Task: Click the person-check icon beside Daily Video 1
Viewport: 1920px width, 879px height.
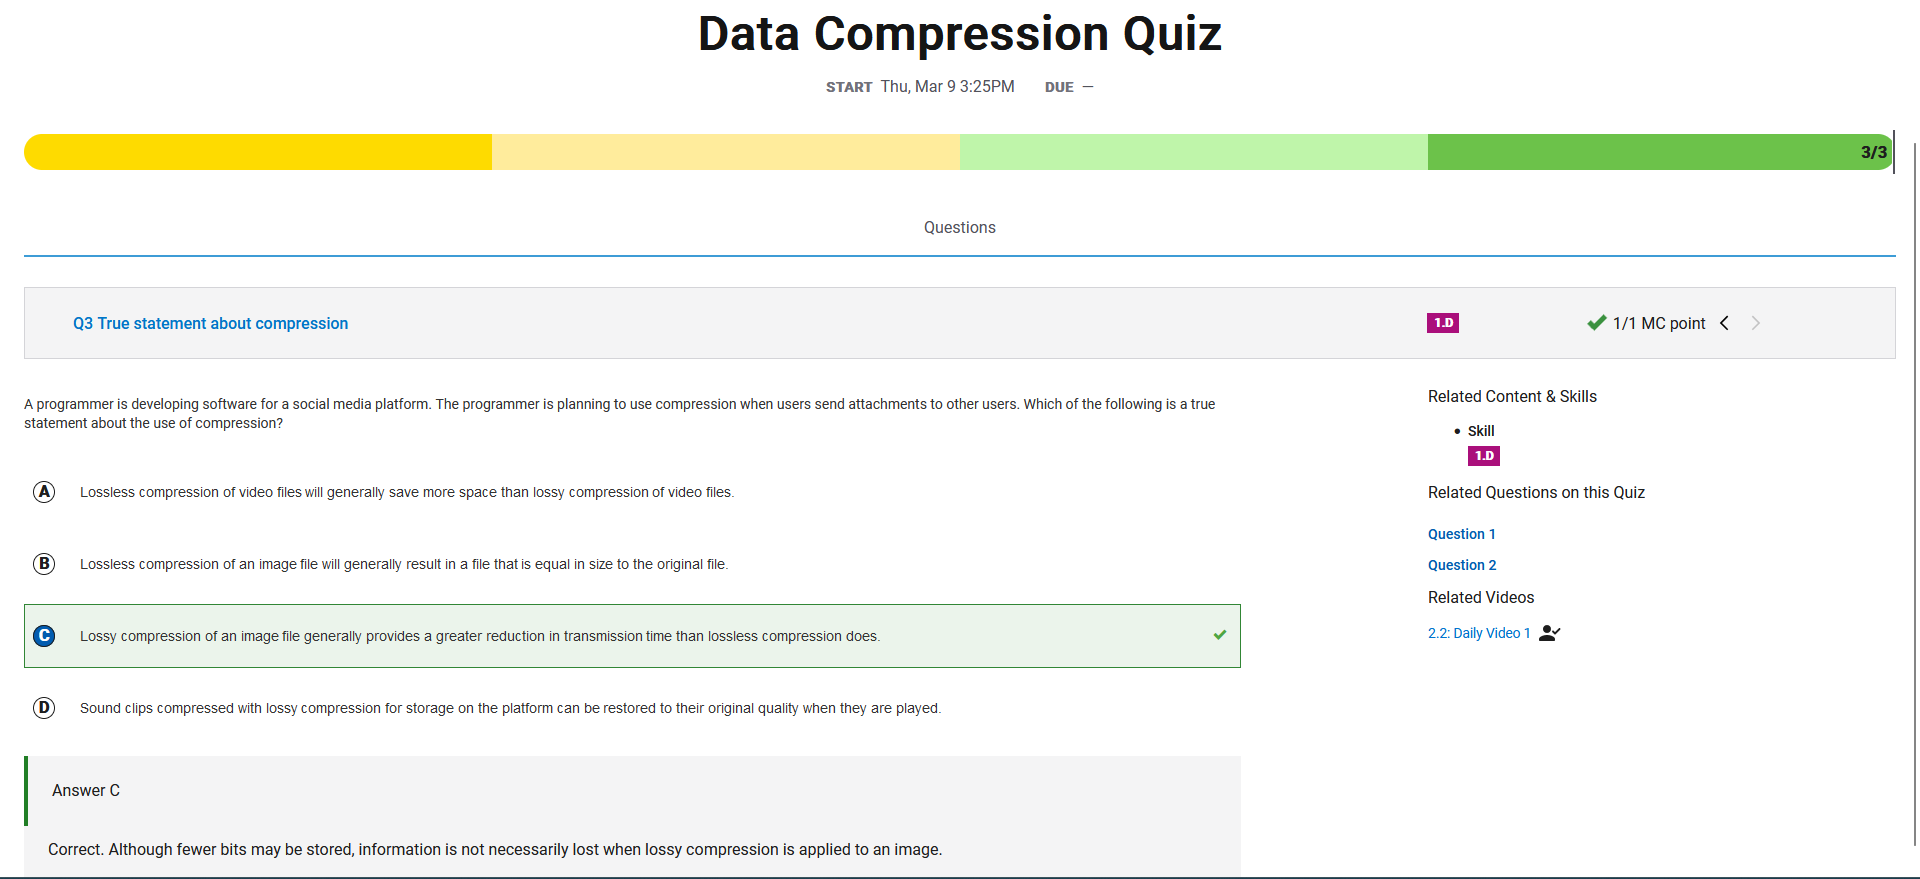Action: 1549,633
